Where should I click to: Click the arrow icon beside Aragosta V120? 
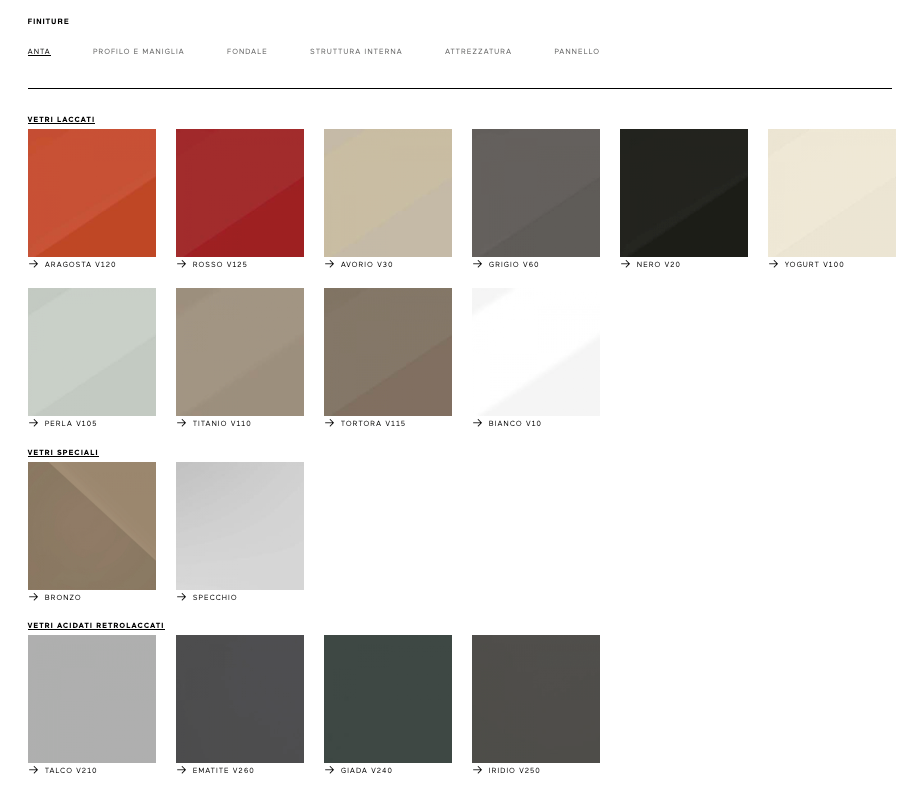click(34, 264)
